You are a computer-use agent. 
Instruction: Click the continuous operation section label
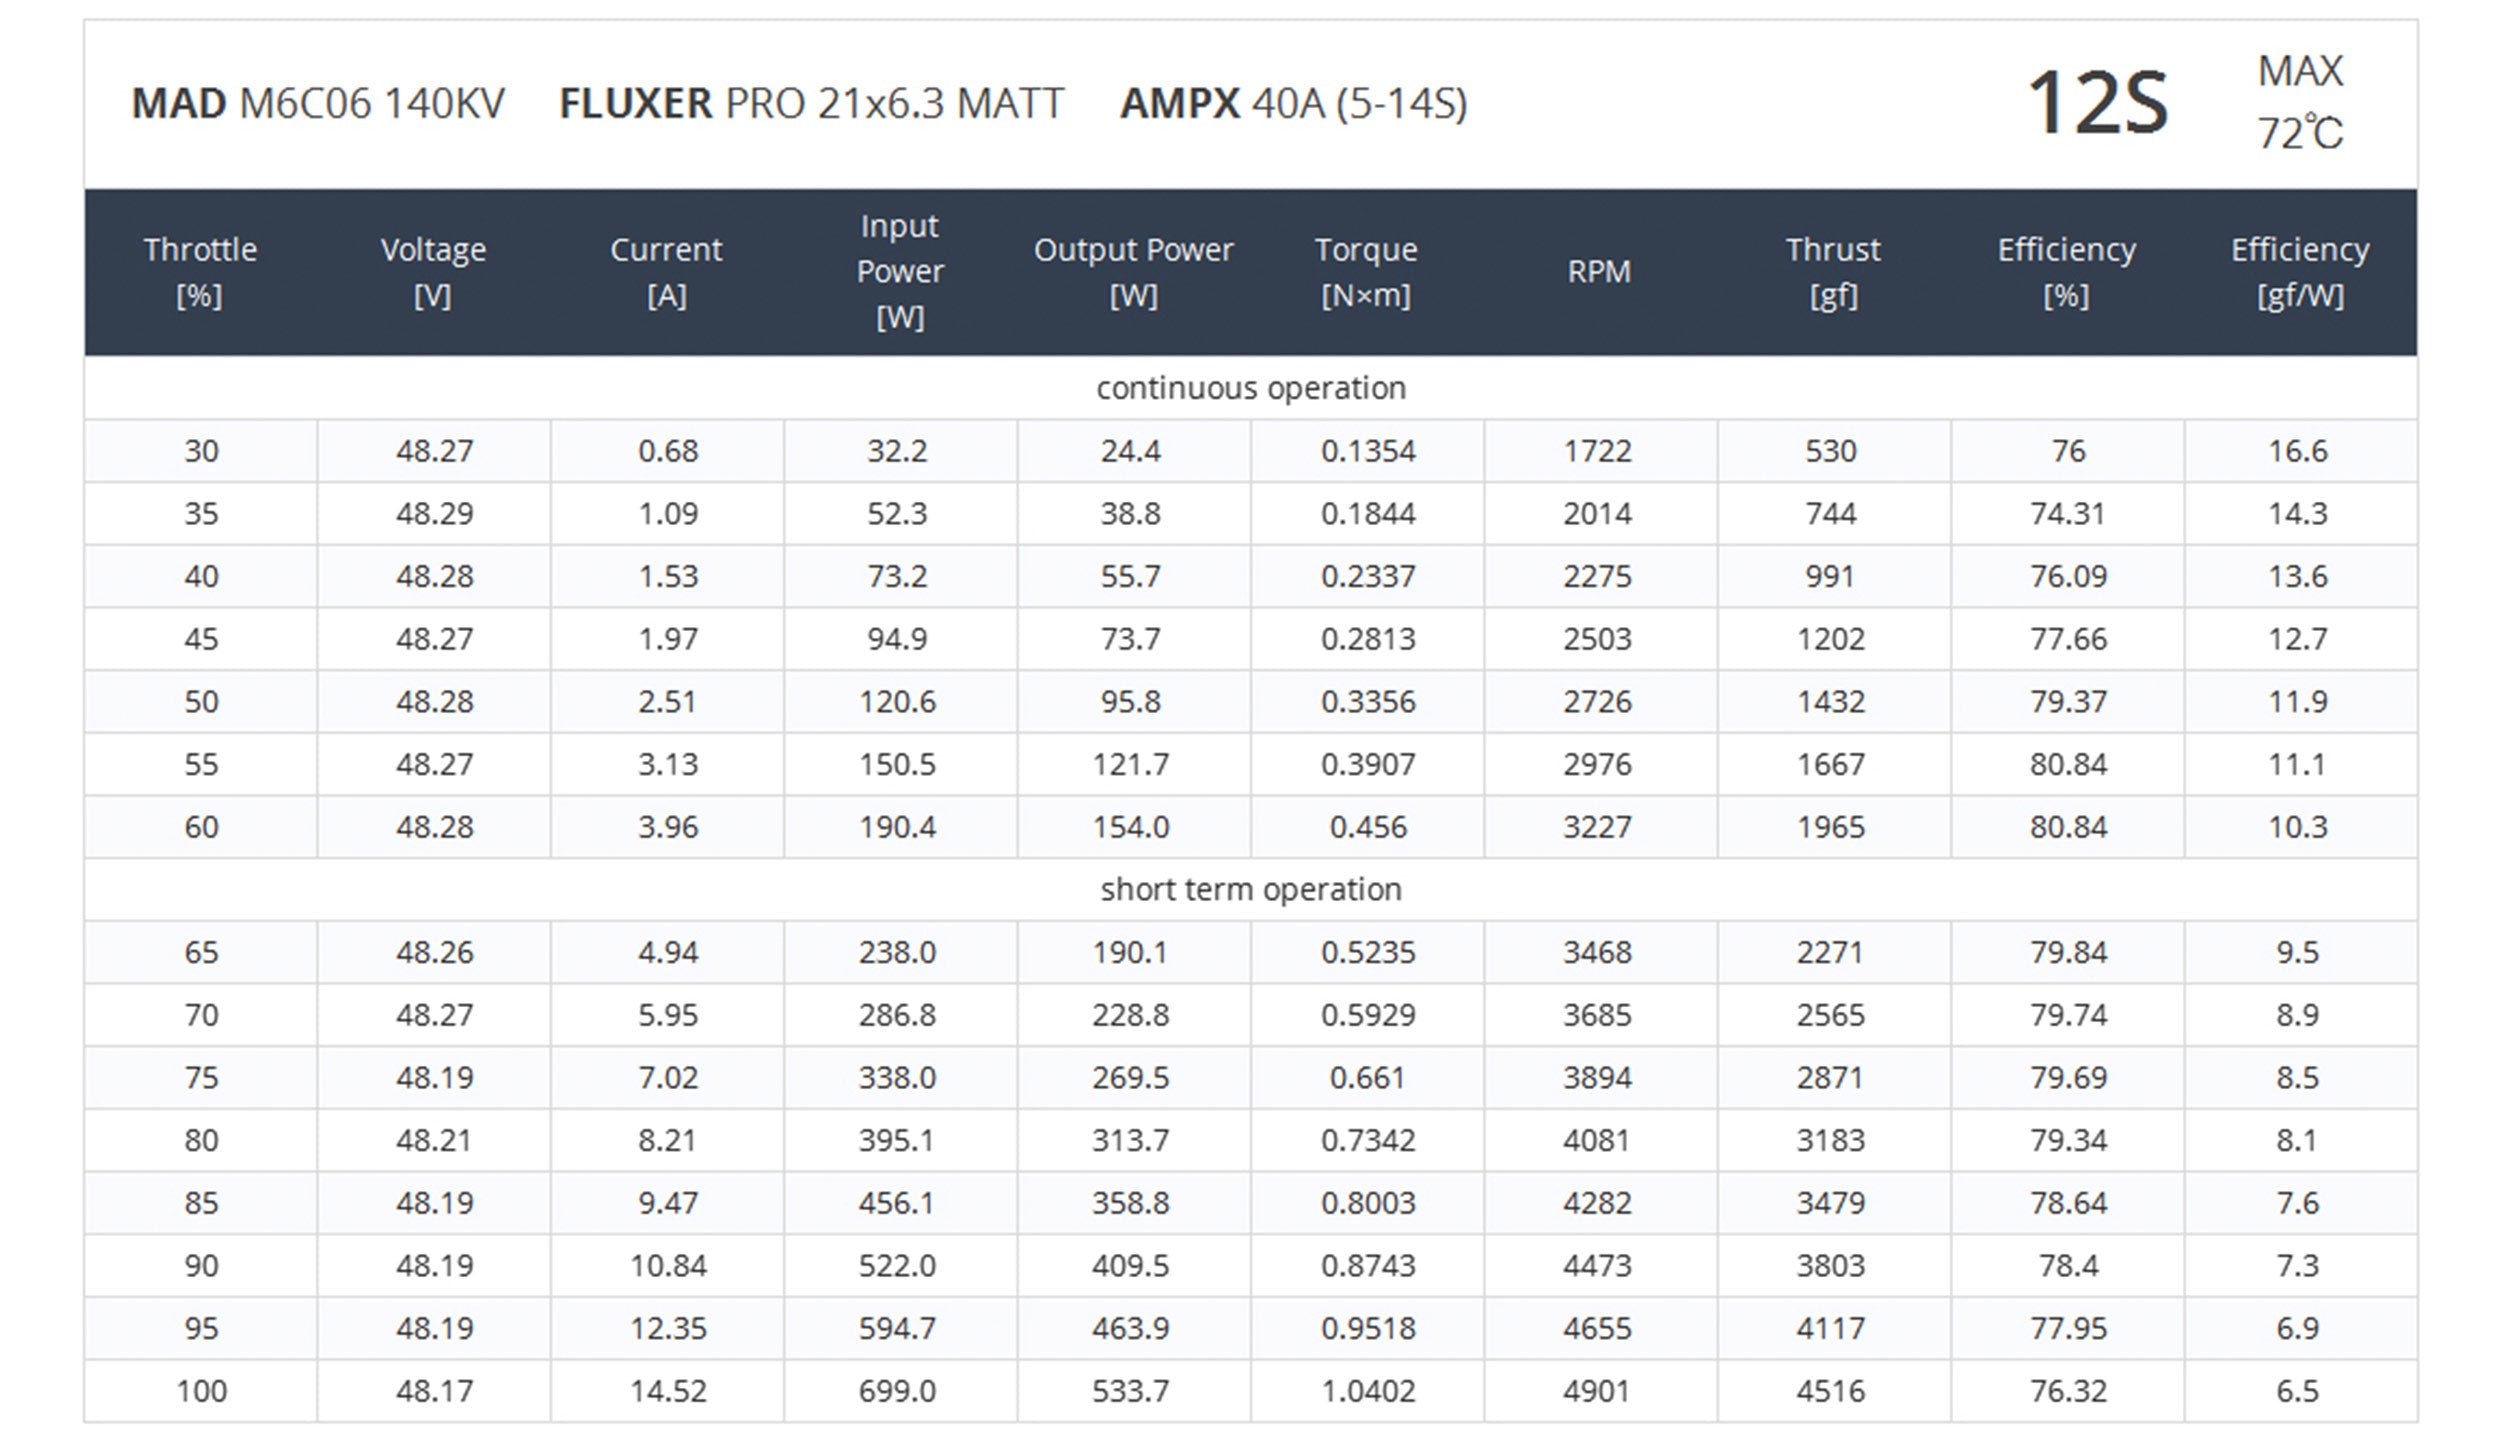click(x=1250, y=388)
